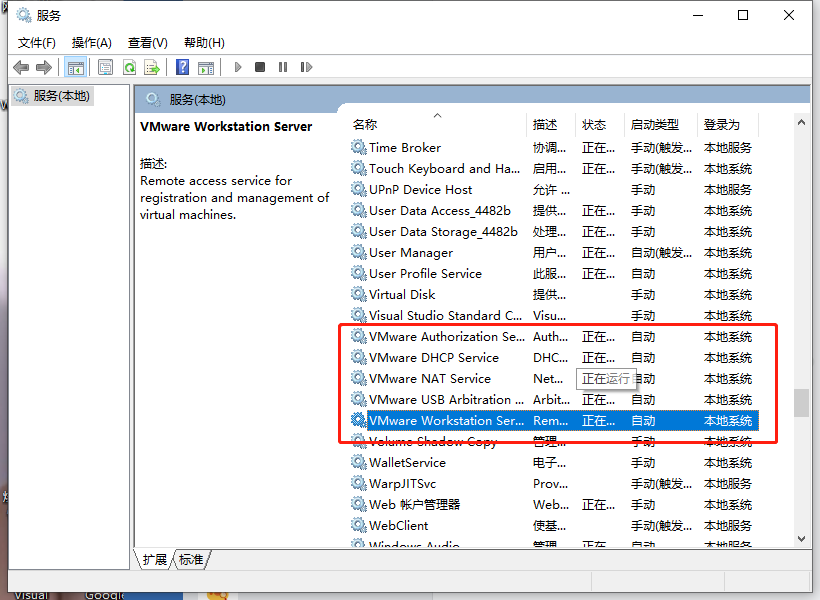Stop the service with the stop icon
Screen dimensions: 820x600
pos(260,67)
